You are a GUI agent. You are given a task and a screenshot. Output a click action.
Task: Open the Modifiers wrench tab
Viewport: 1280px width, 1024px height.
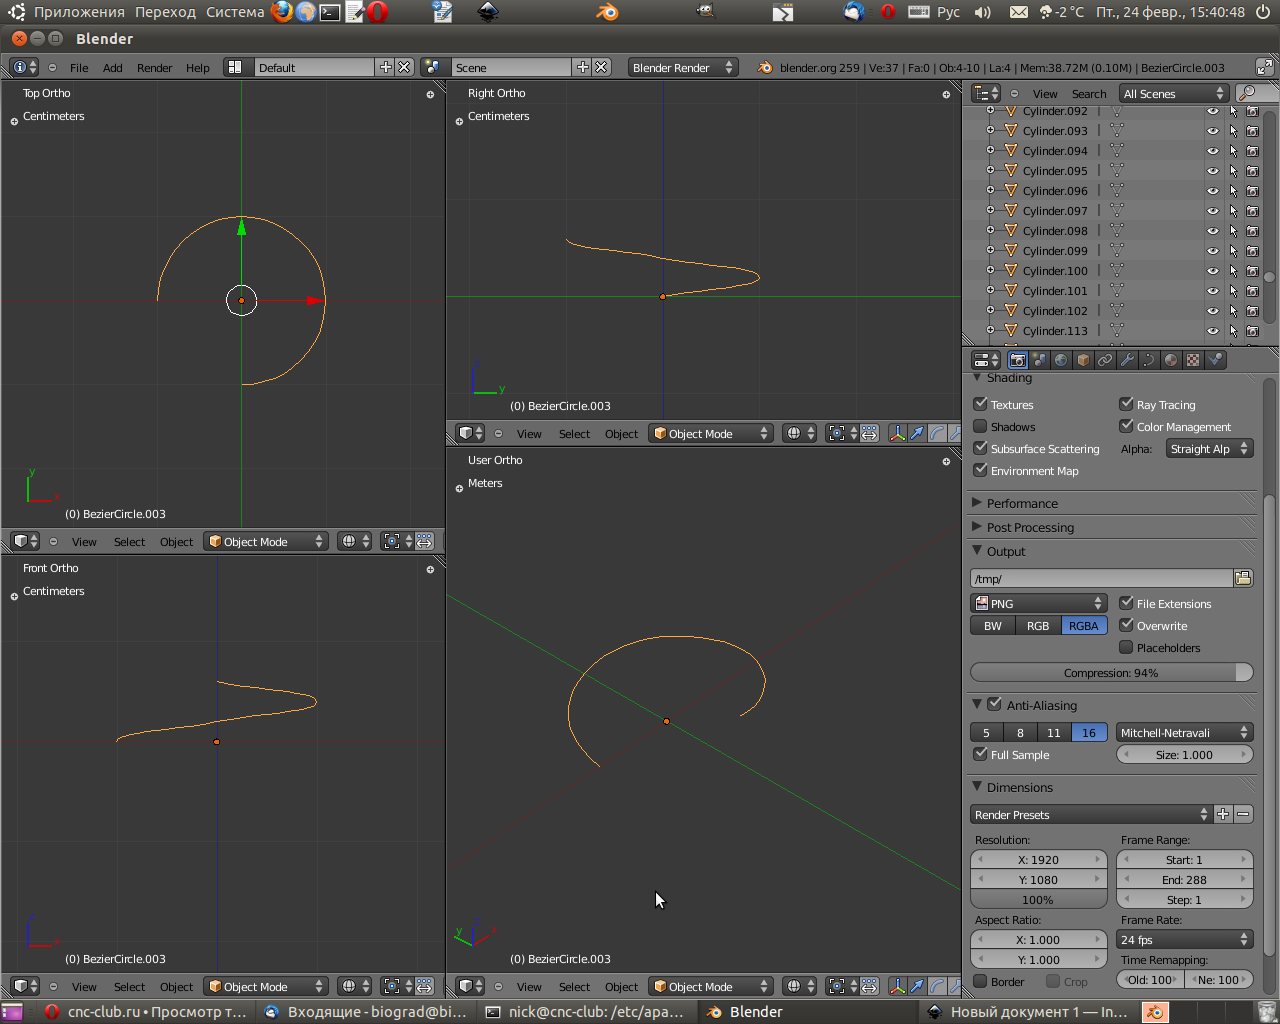[x=1127, y=360]
